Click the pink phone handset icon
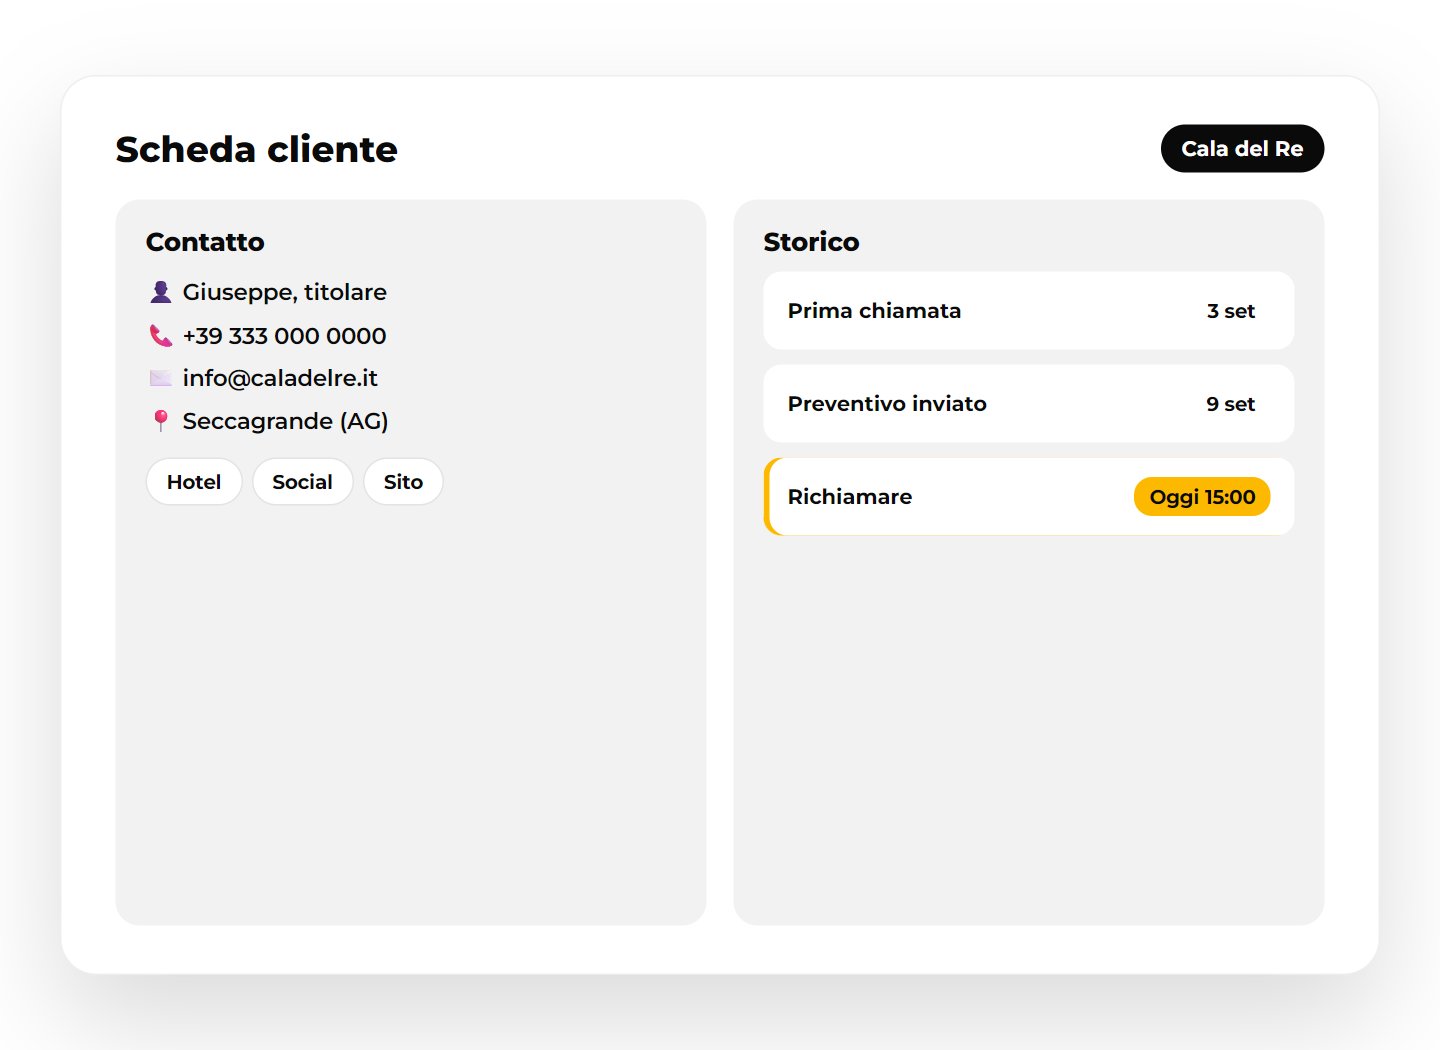Screen dimensions: 1440x1050 (160, 336)
